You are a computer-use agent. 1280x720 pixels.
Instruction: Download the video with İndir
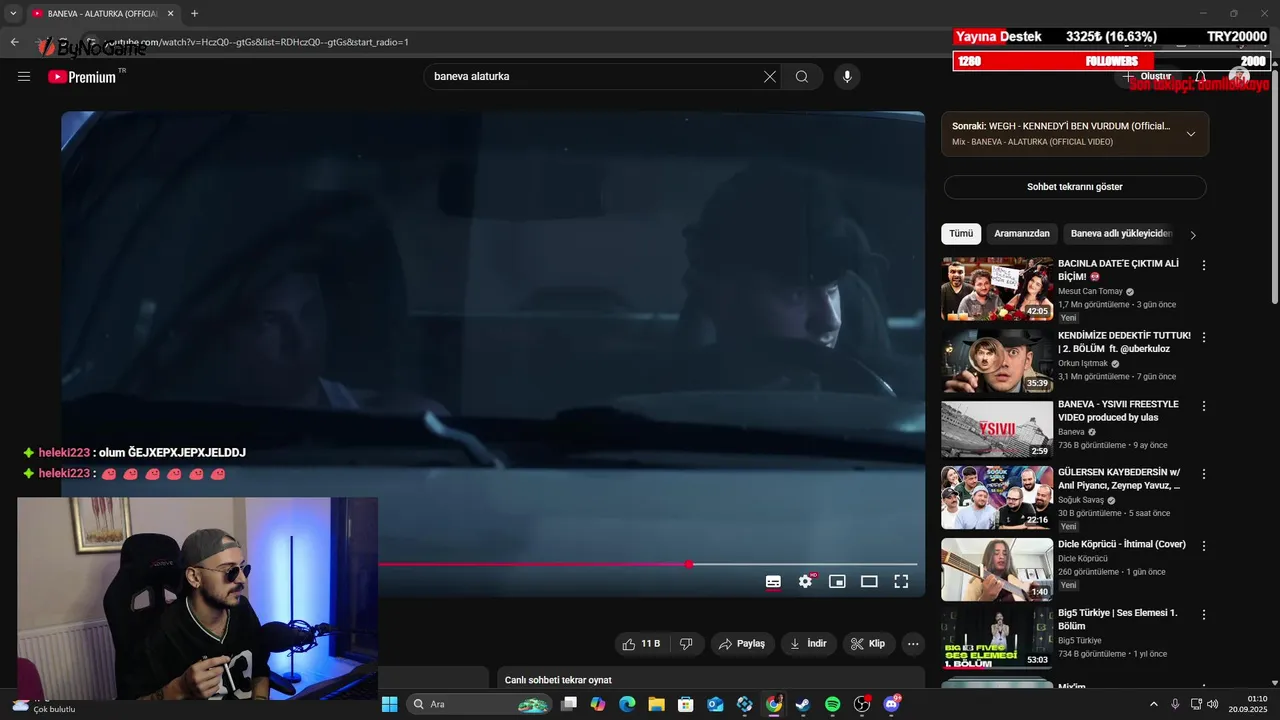(x=809, y=644)
